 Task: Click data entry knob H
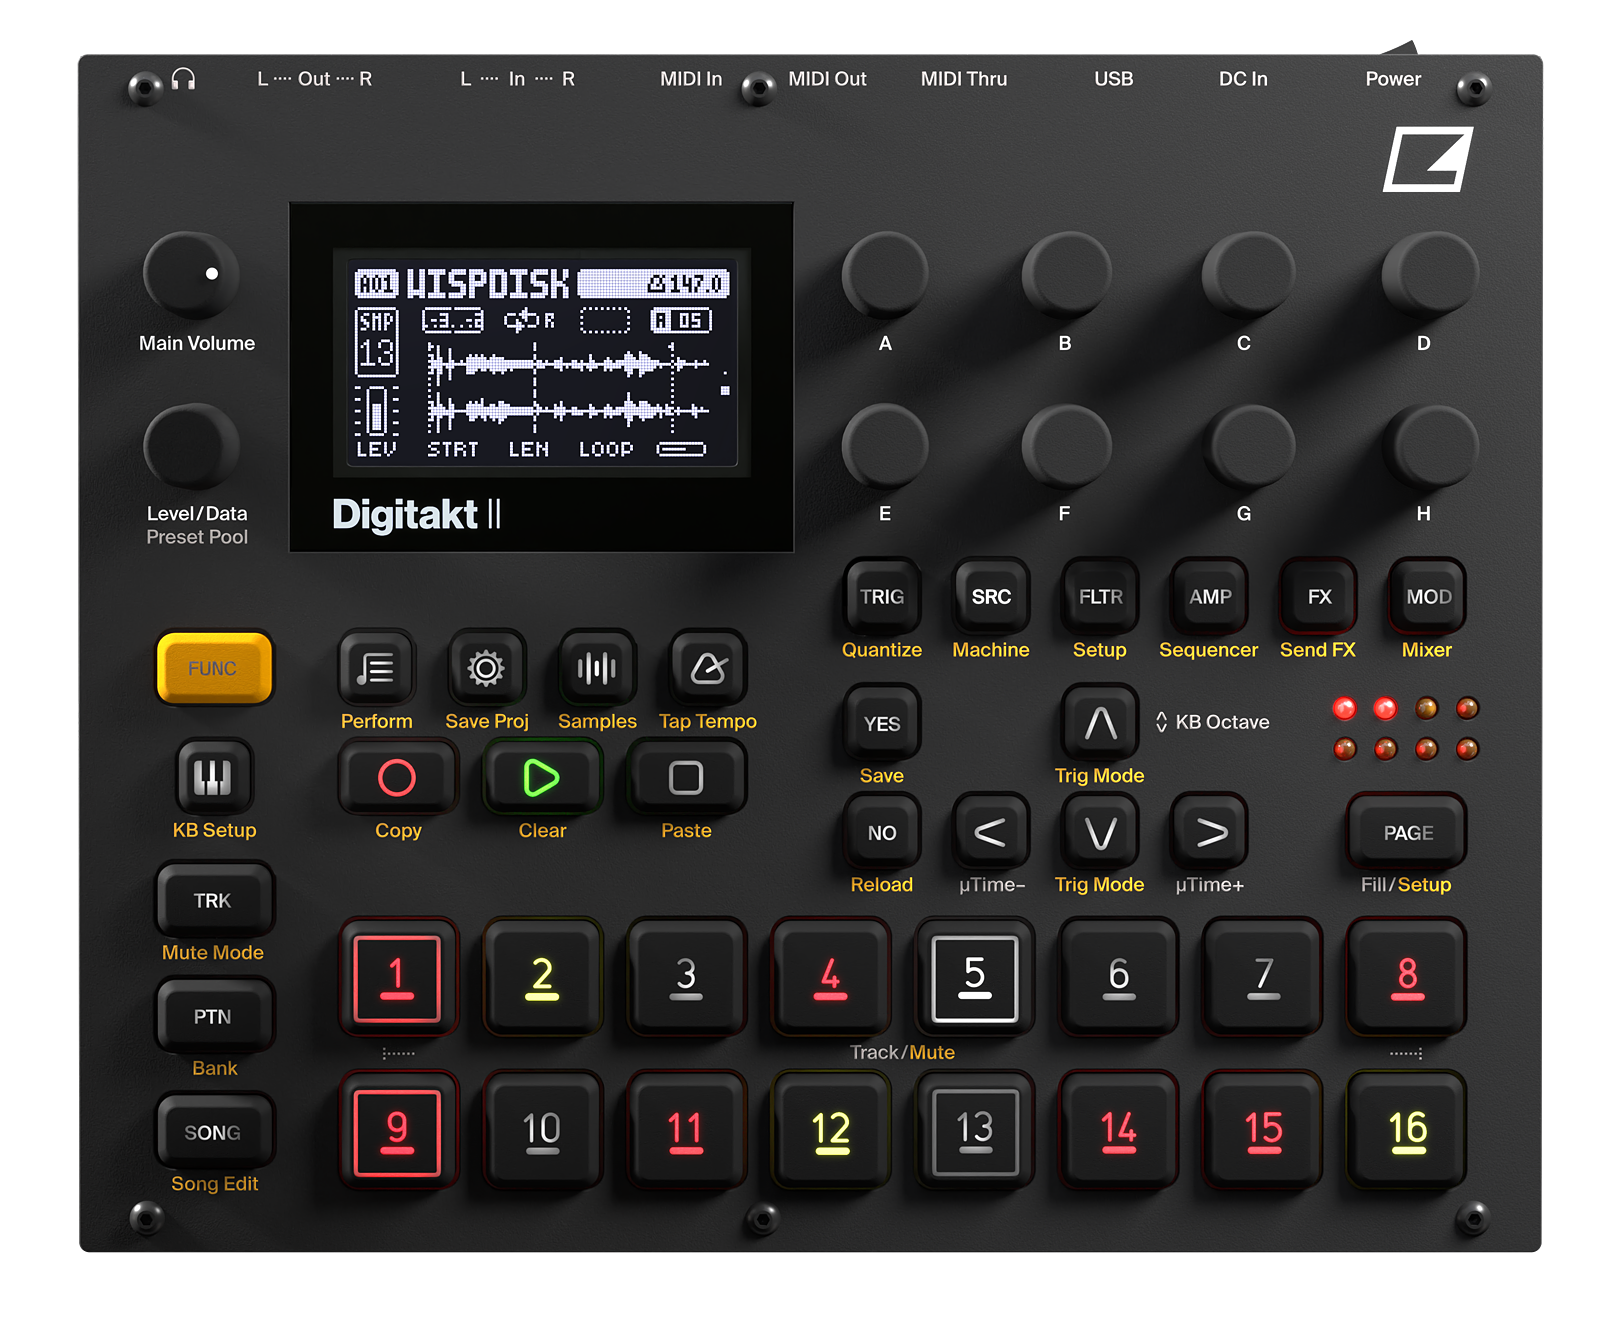click(x=1428, y=447)
